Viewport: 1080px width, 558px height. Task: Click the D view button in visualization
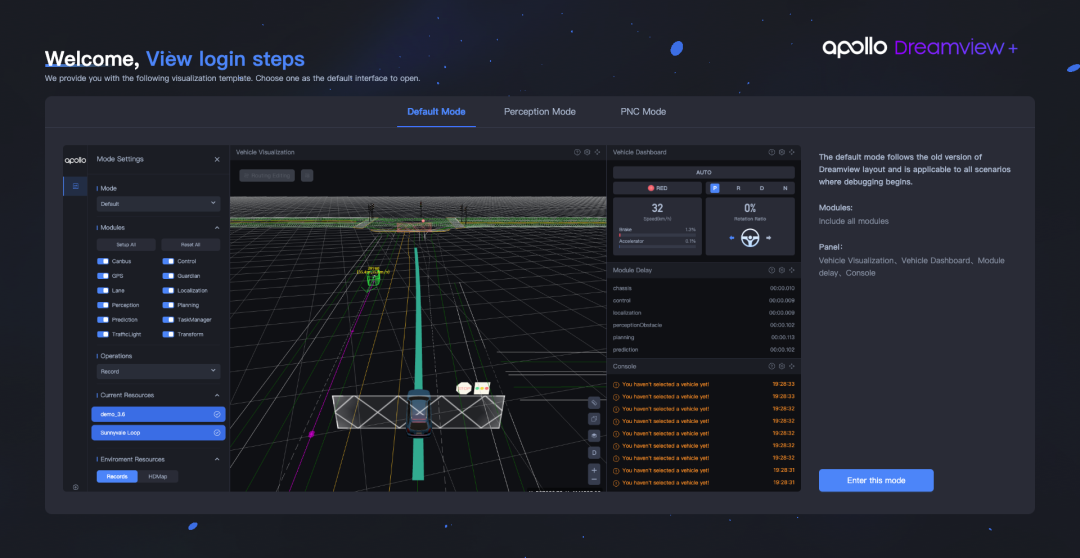click(x=594, y=453)
